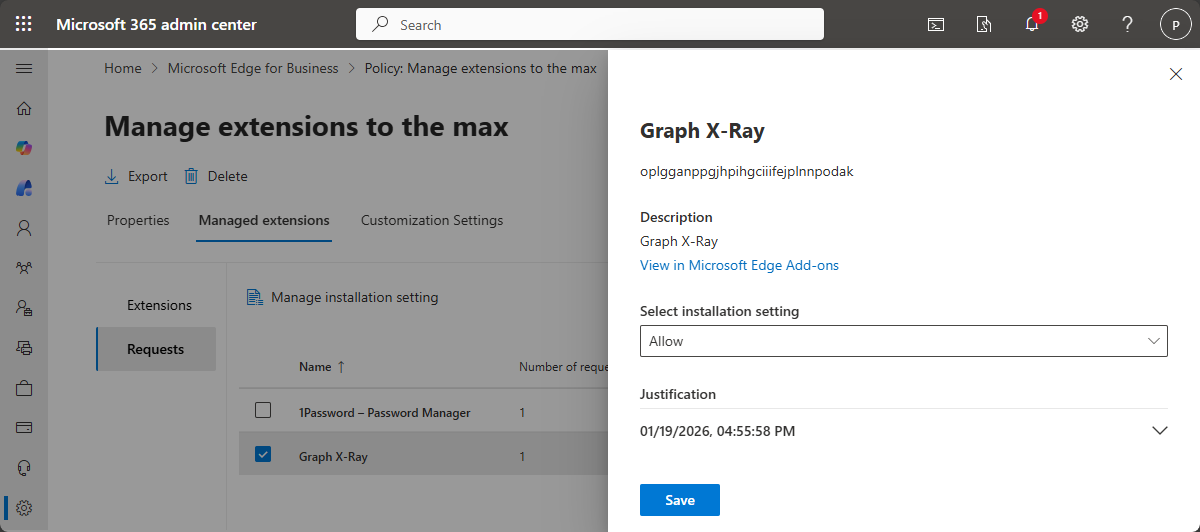Uncheck the Graph X-Ray row checkbox

(x=263, y=455)
